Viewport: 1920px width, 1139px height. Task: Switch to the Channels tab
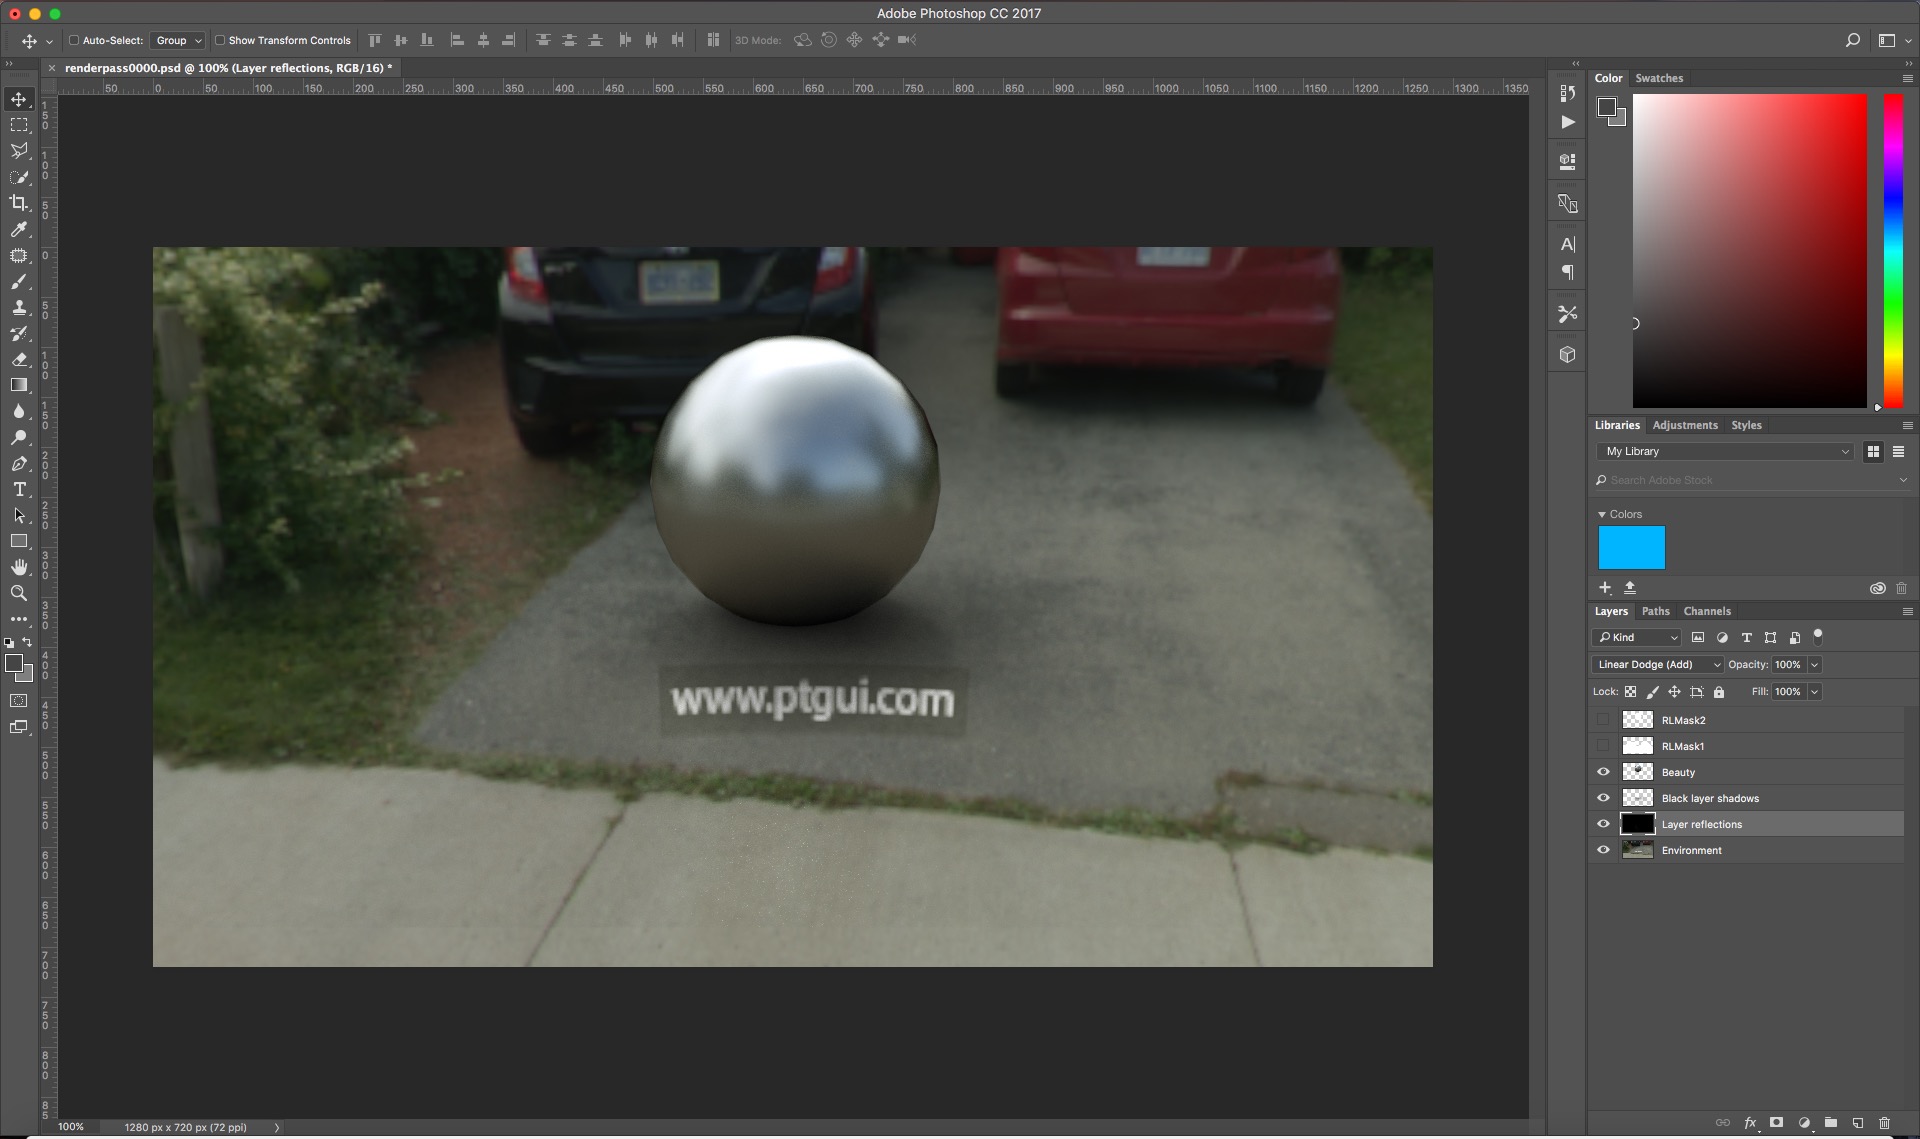tap(1706, 611)
